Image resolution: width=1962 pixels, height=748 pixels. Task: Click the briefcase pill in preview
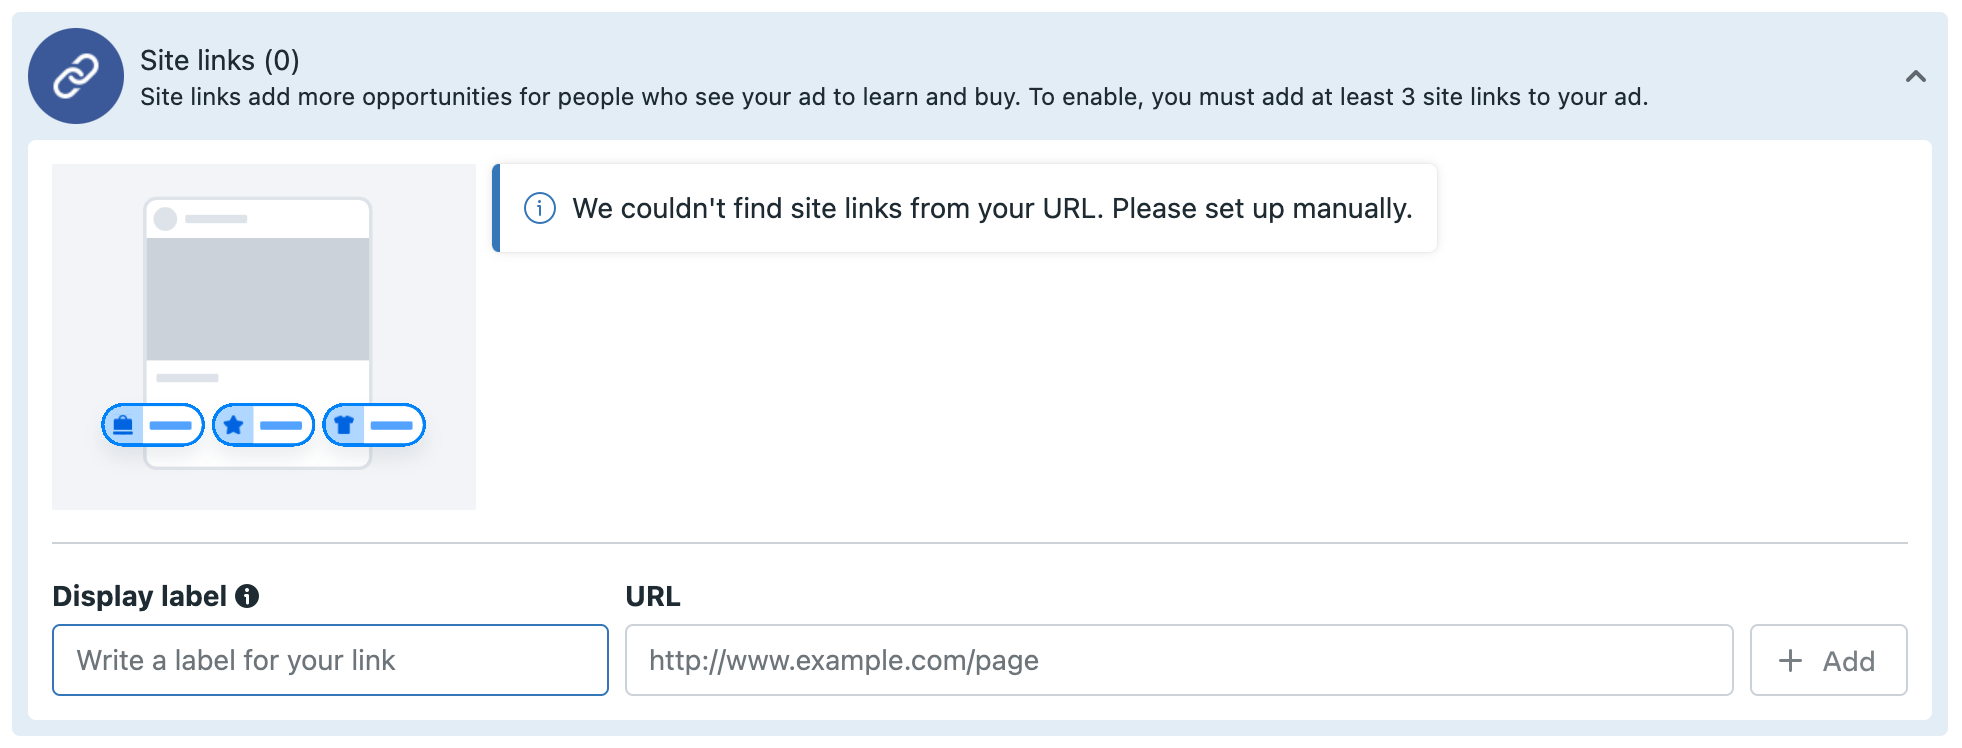(153, 425)
